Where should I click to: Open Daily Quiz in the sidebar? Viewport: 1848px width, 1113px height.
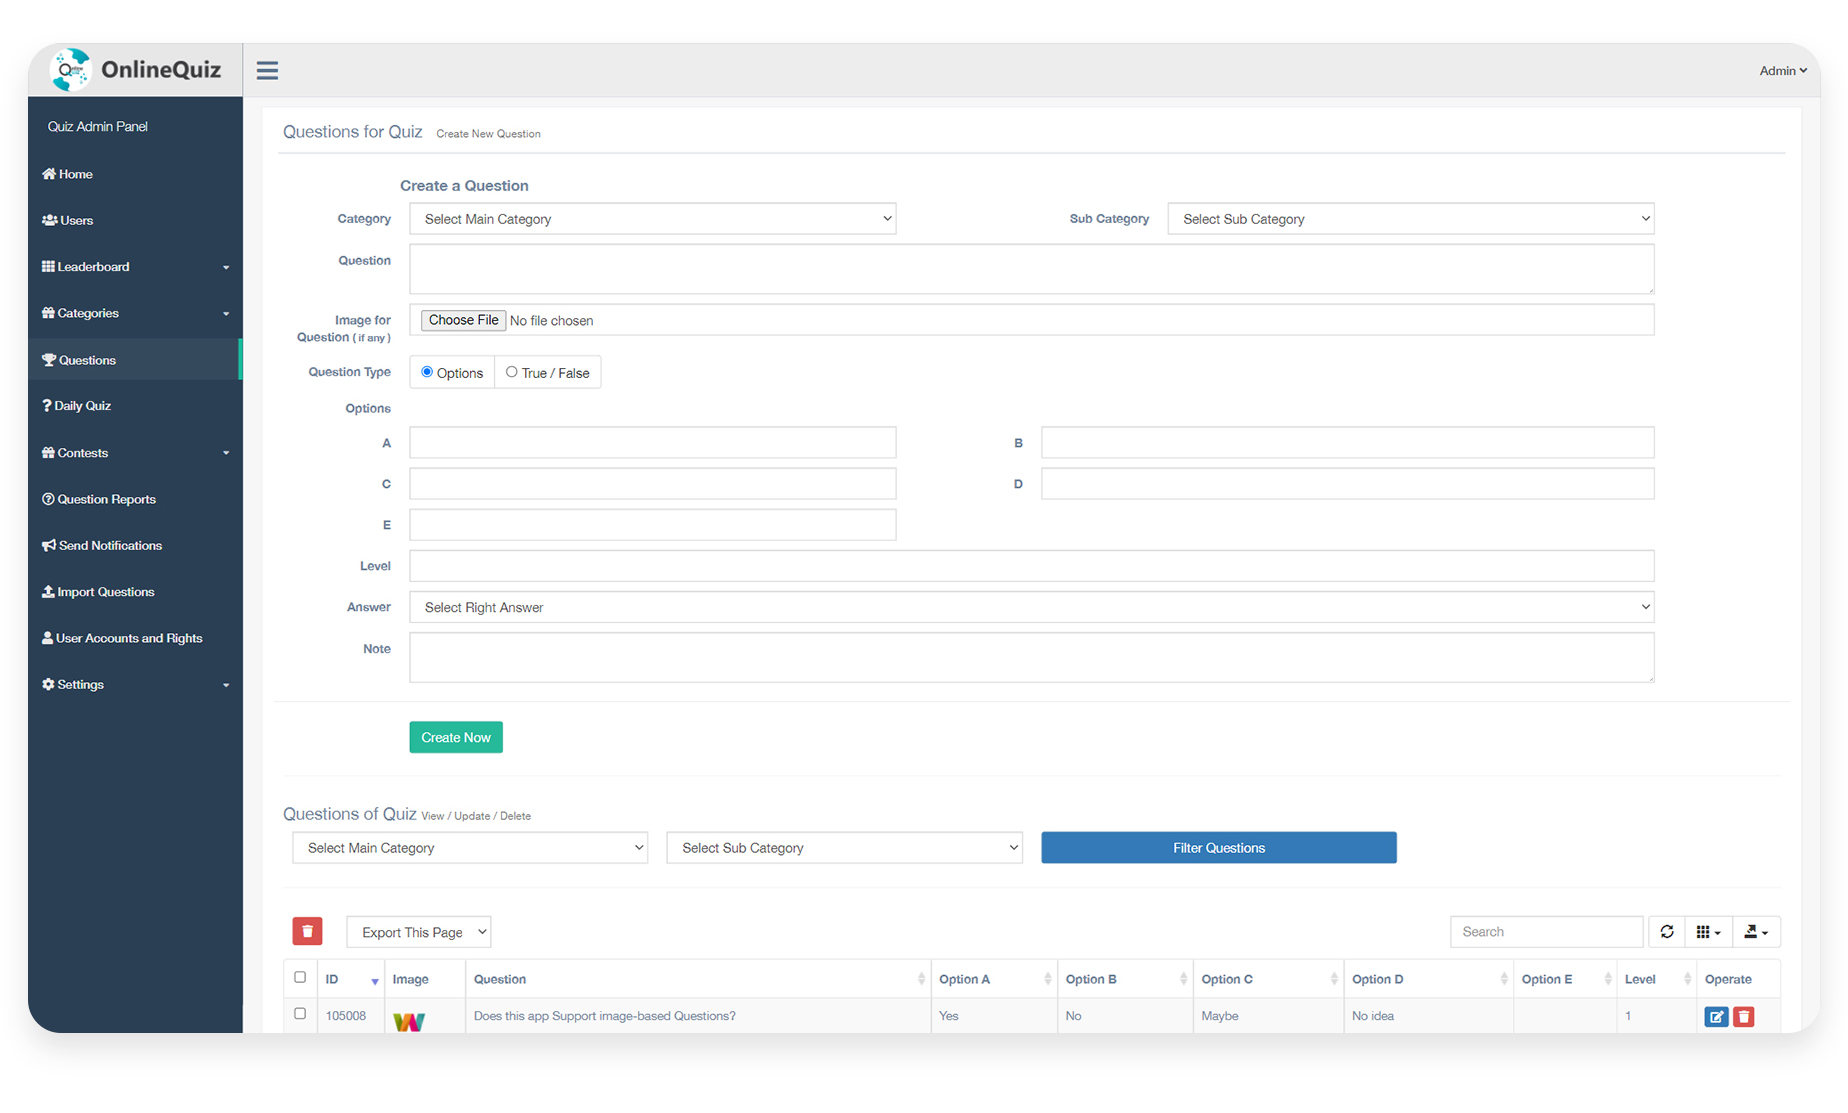pos(82,406)
